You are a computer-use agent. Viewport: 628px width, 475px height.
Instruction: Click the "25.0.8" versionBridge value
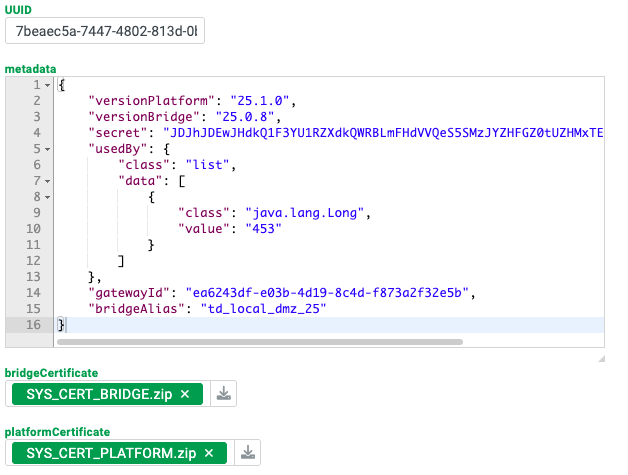point(245,117)
